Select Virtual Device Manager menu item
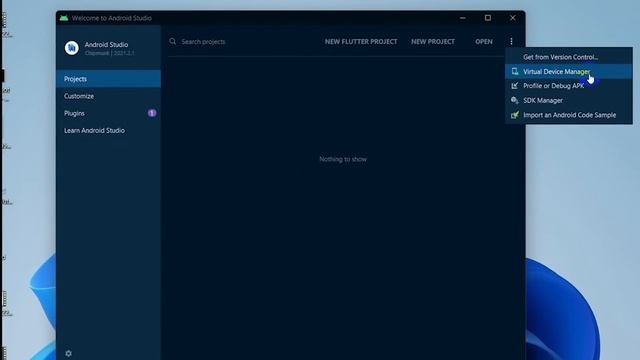The width and height of the screenshot is (640, 360). (x=569, y=71)
